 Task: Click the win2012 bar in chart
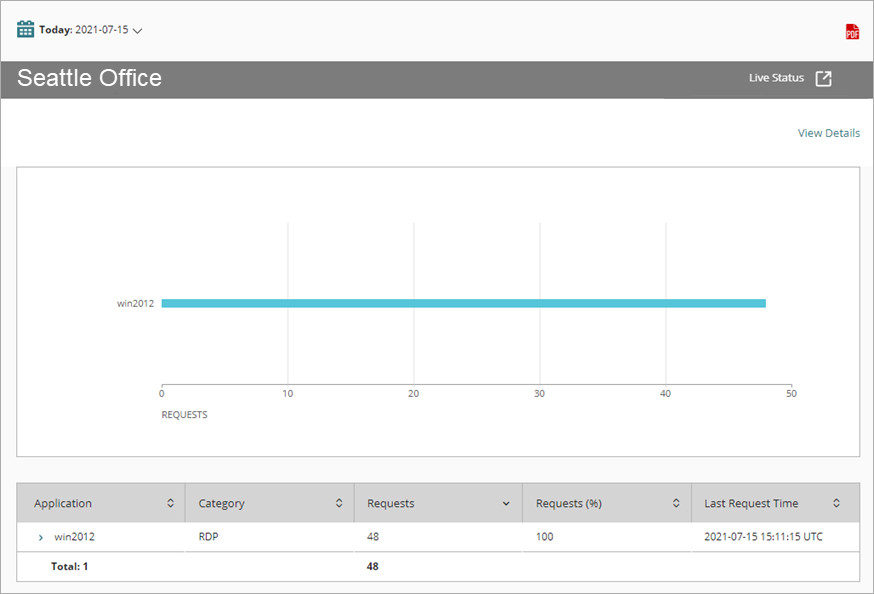(x=463, y=303)
